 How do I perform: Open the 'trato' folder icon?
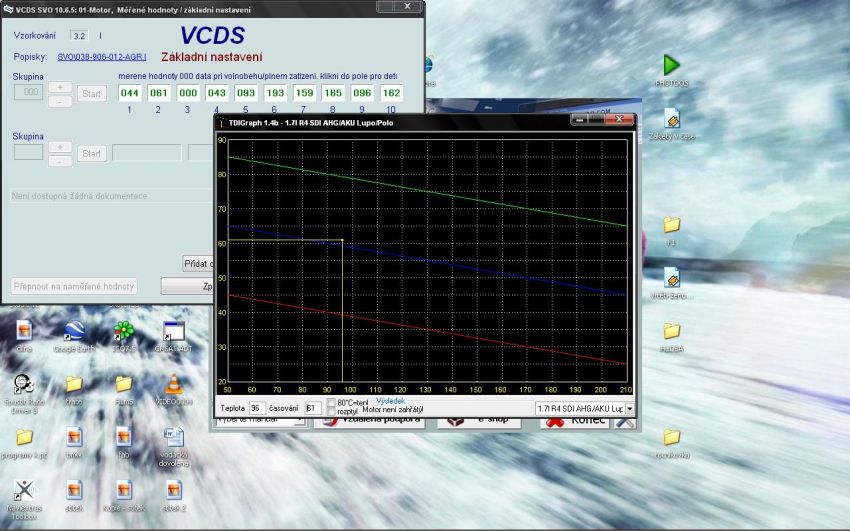(74, 384)
